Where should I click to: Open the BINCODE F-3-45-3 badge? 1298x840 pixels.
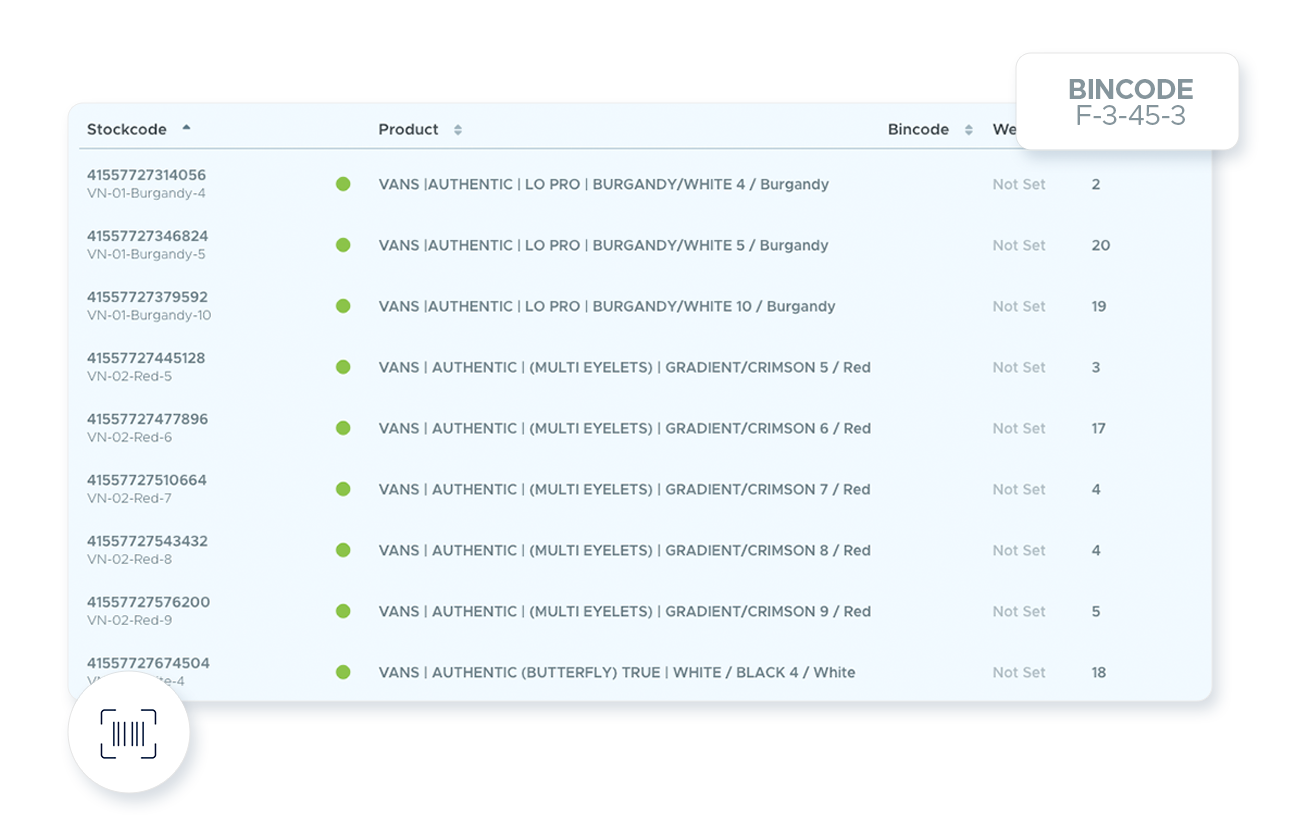(1130, 102)
